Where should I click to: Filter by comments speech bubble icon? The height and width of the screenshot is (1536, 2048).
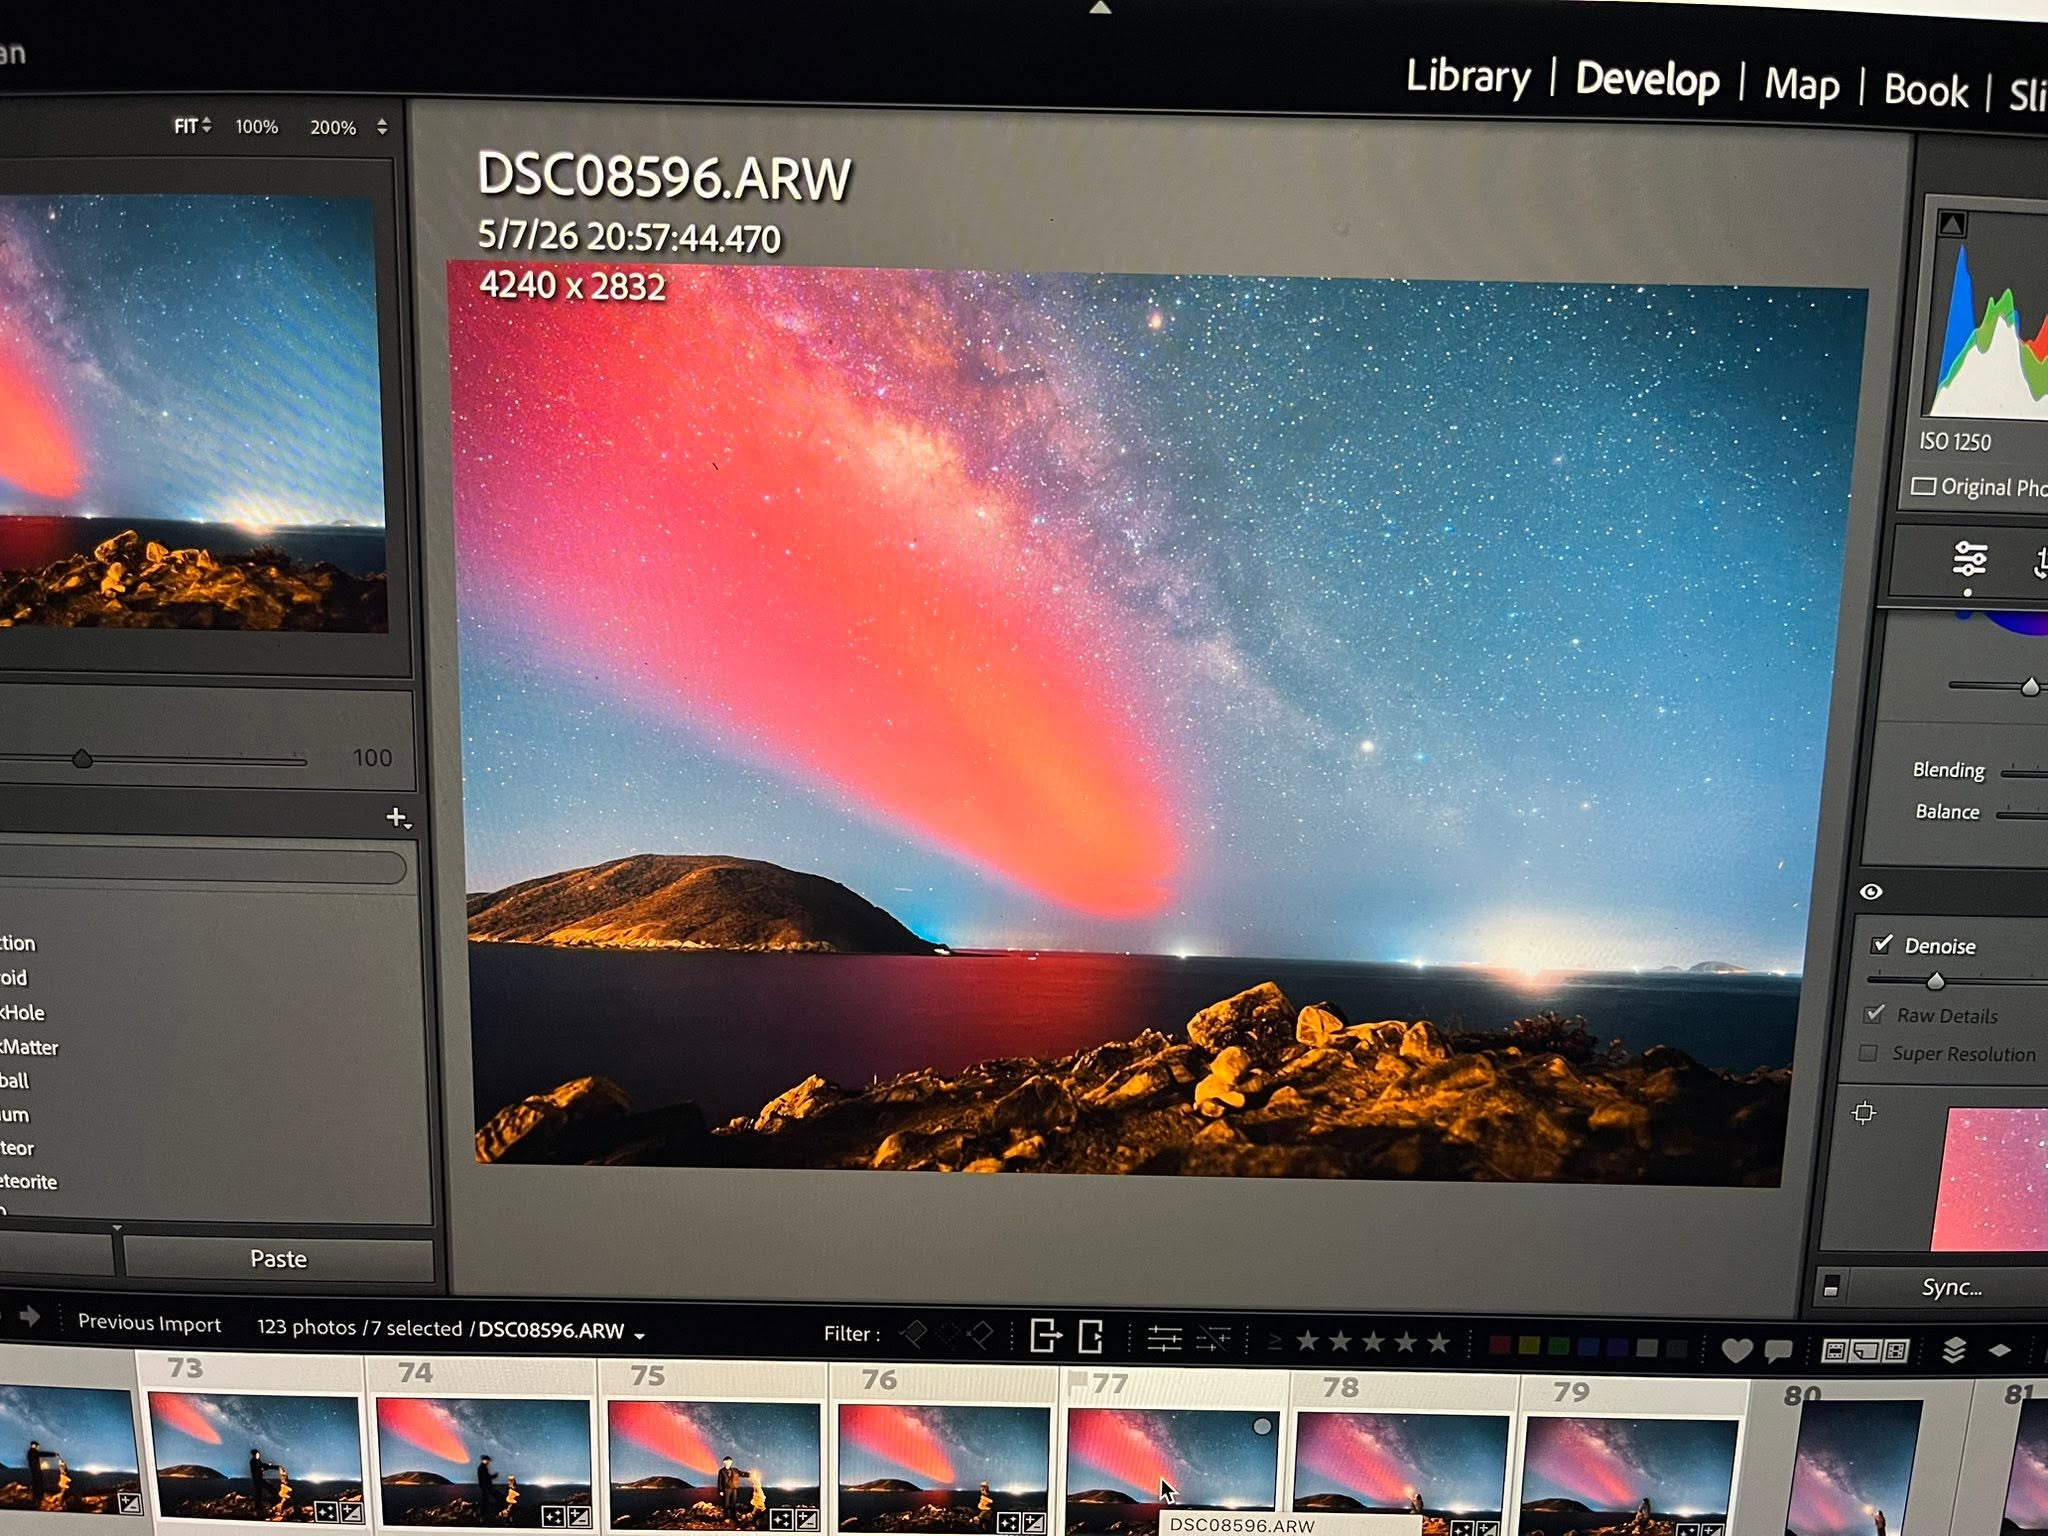pos(1777,1352)
